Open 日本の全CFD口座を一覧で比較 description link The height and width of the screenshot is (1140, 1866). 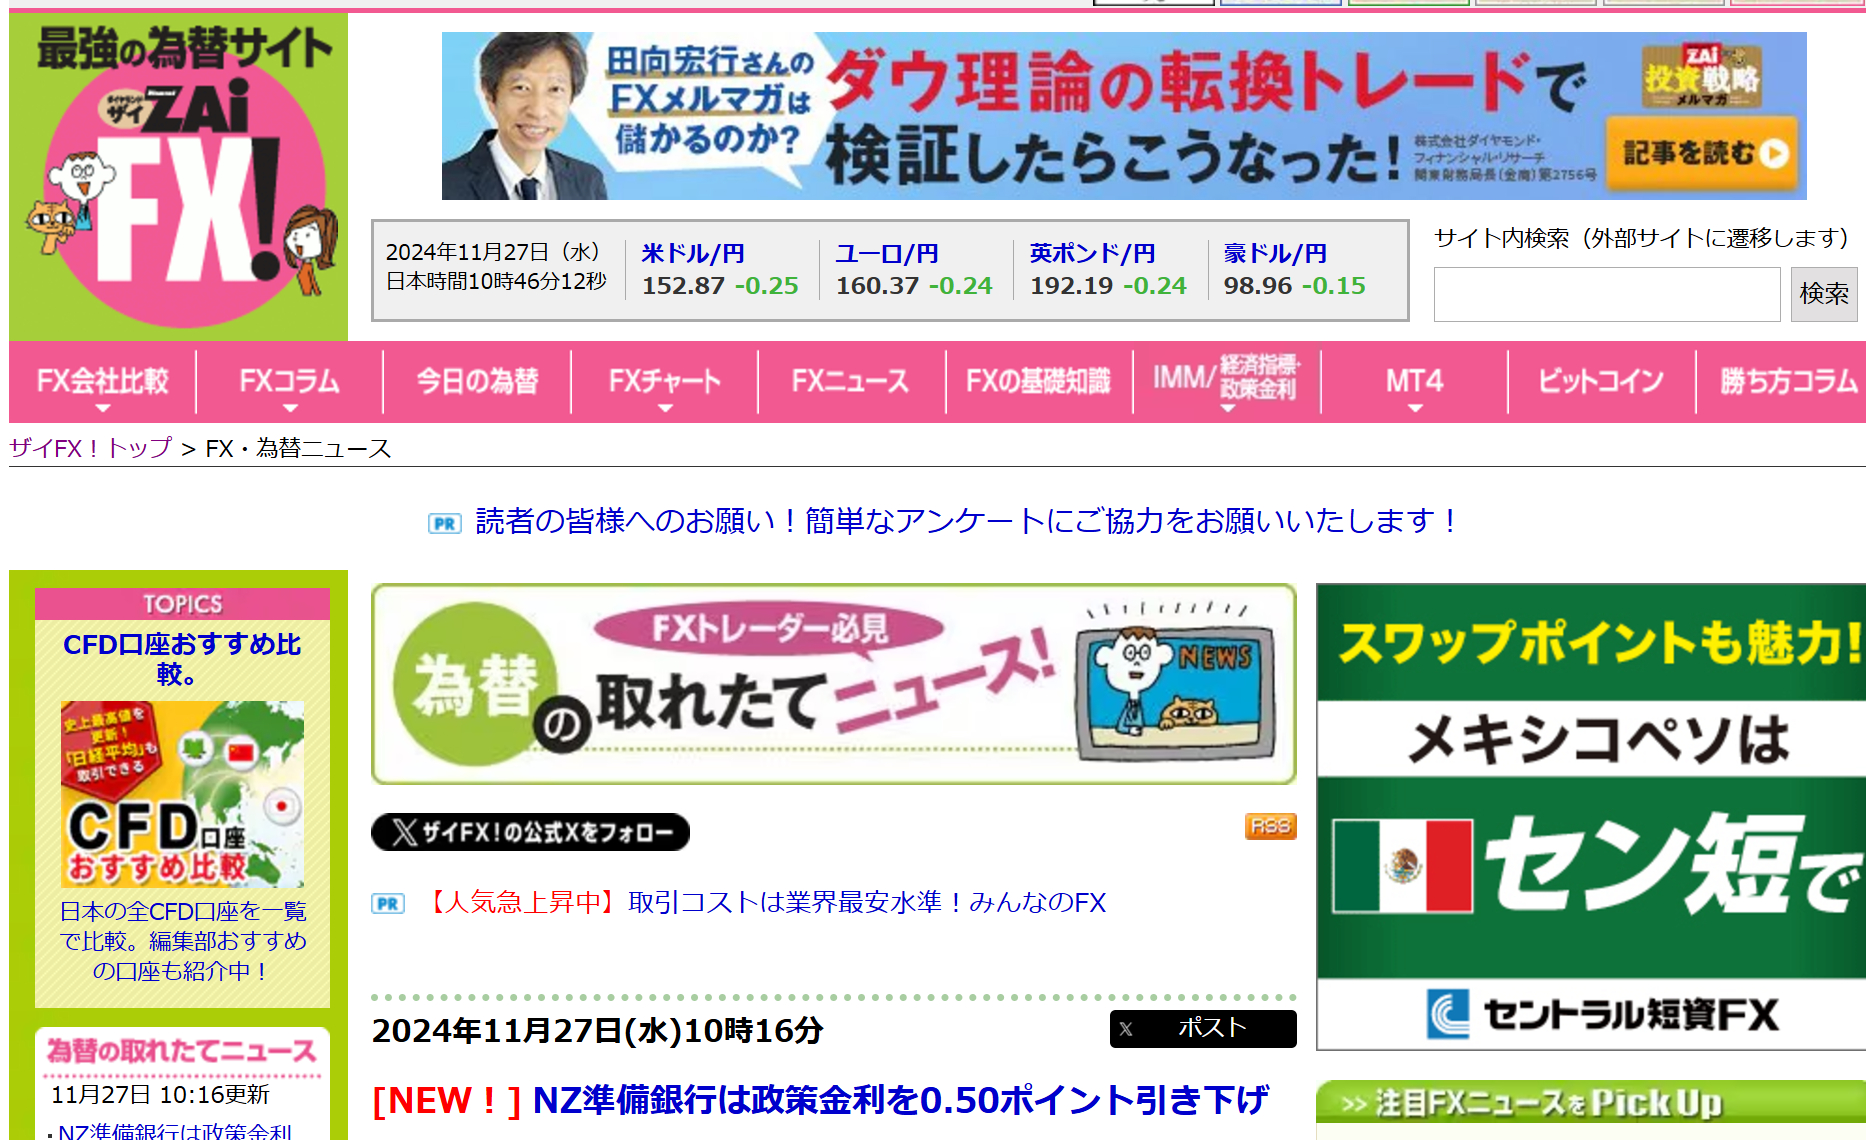182,941
